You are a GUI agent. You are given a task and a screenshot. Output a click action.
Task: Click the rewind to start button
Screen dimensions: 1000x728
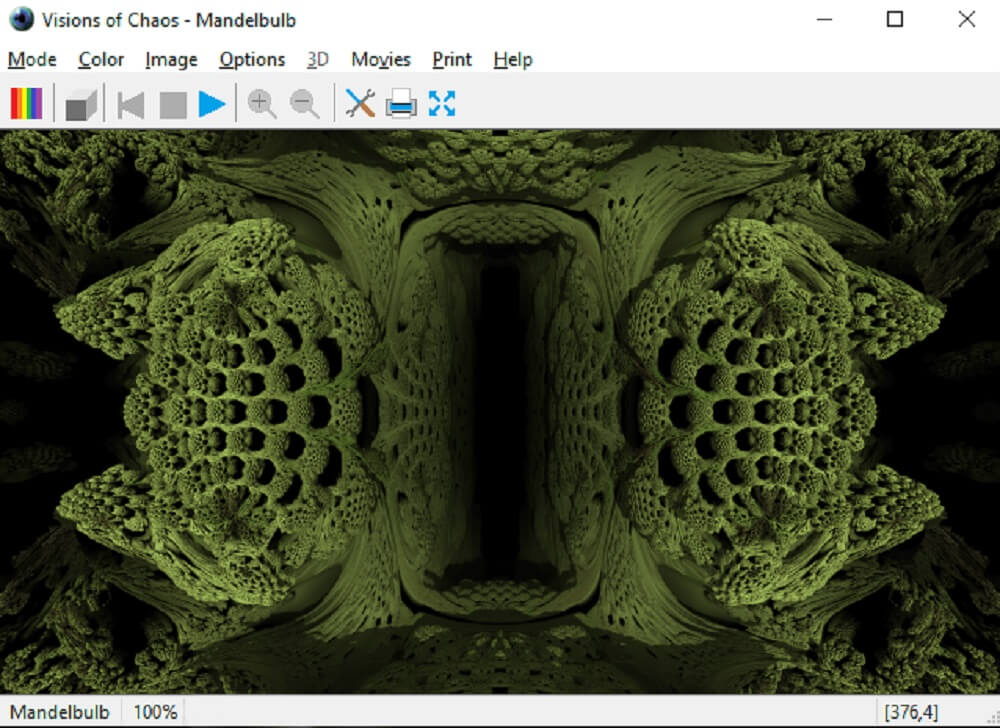[x=130, y=104]
